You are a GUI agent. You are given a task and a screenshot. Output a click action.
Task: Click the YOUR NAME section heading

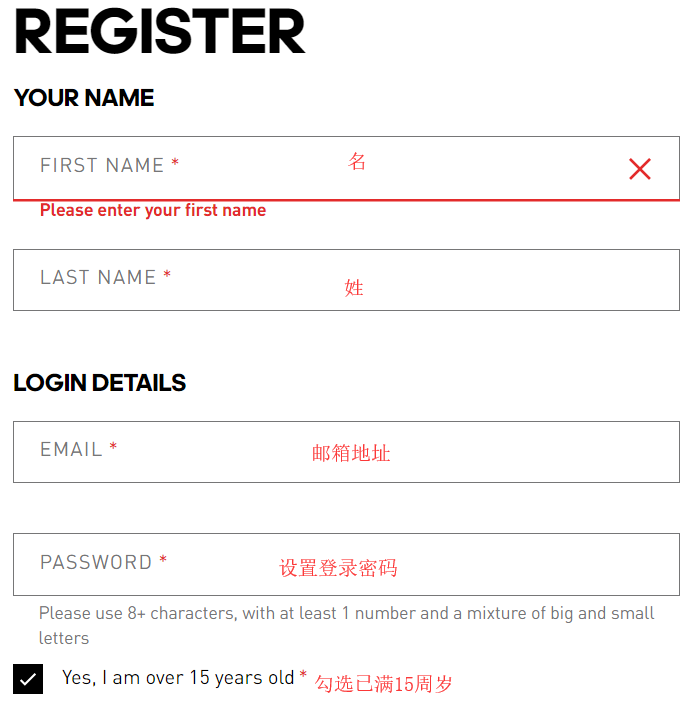coord(84,98)
